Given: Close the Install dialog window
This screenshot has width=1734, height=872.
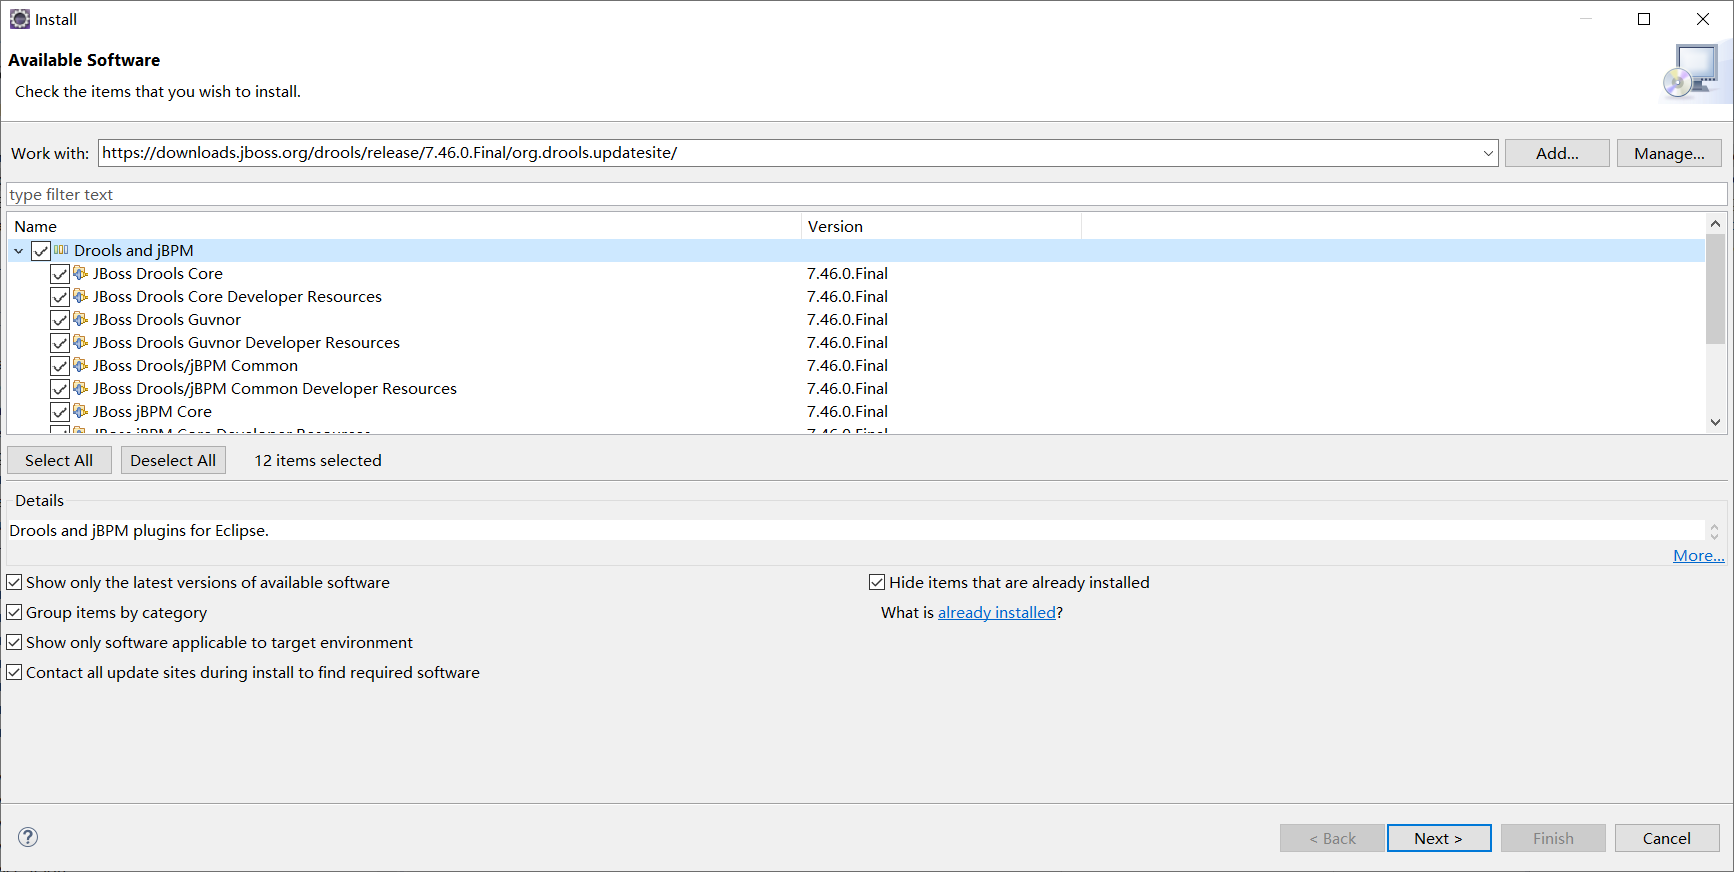Looking at the screenshot, I should tap(1703, 19).
